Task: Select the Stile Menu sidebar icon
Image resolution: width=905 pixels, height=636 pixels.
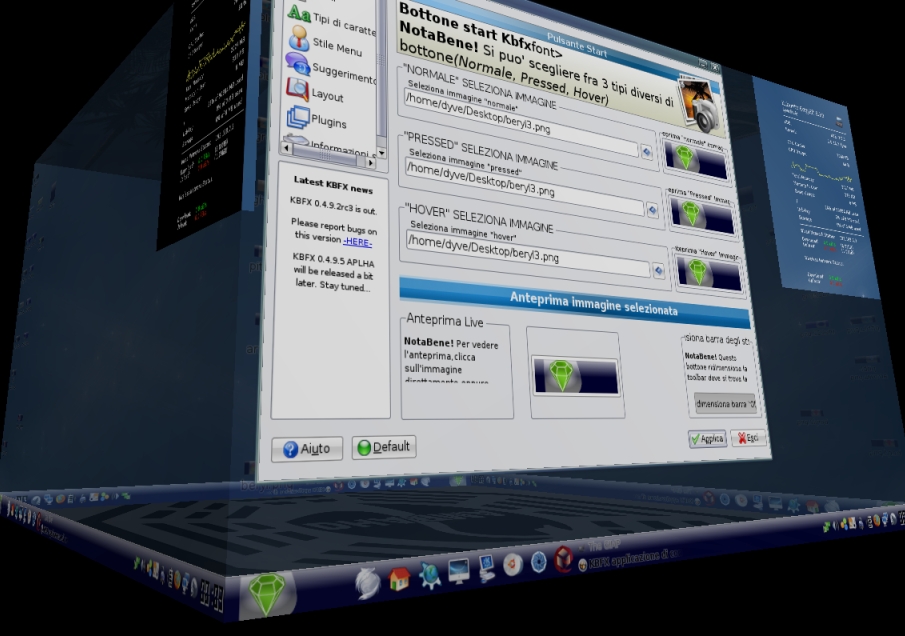Action: [299, 39]
